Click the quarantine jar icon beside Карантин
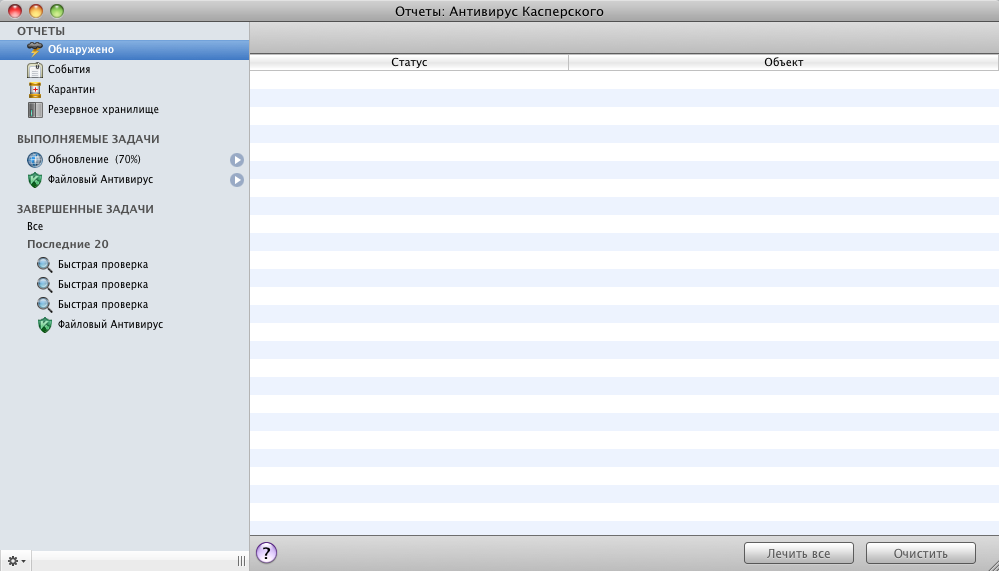The height and width of the screenshot is (571, 999). 35,89
